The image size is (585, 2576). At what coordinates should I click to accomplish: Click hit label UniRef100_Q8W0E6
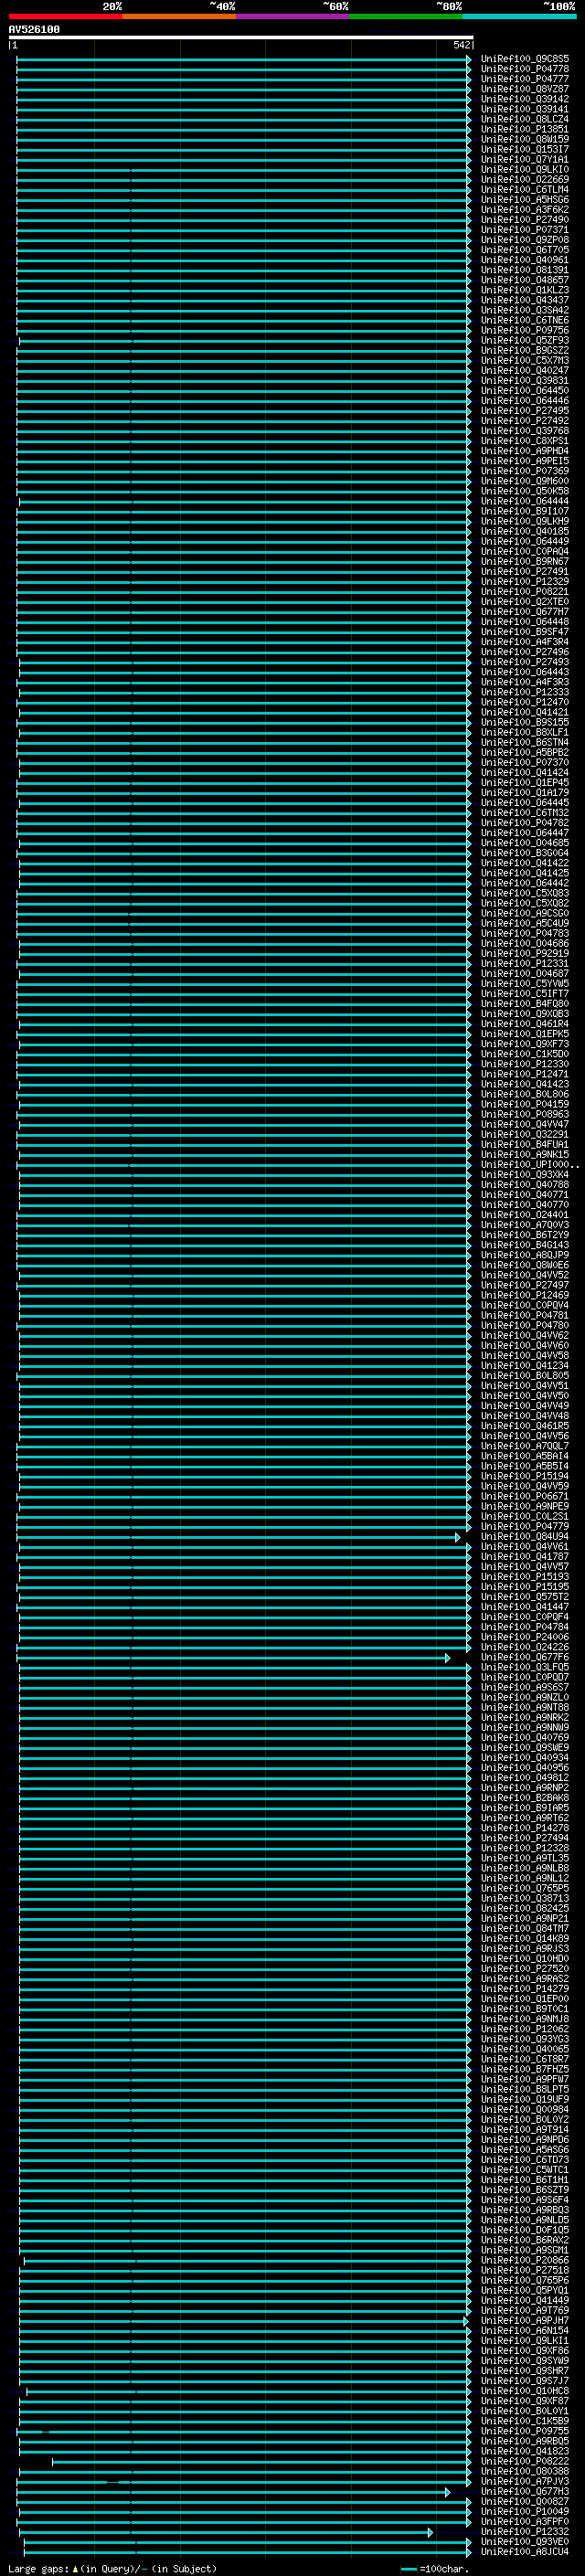(525, 1265)
